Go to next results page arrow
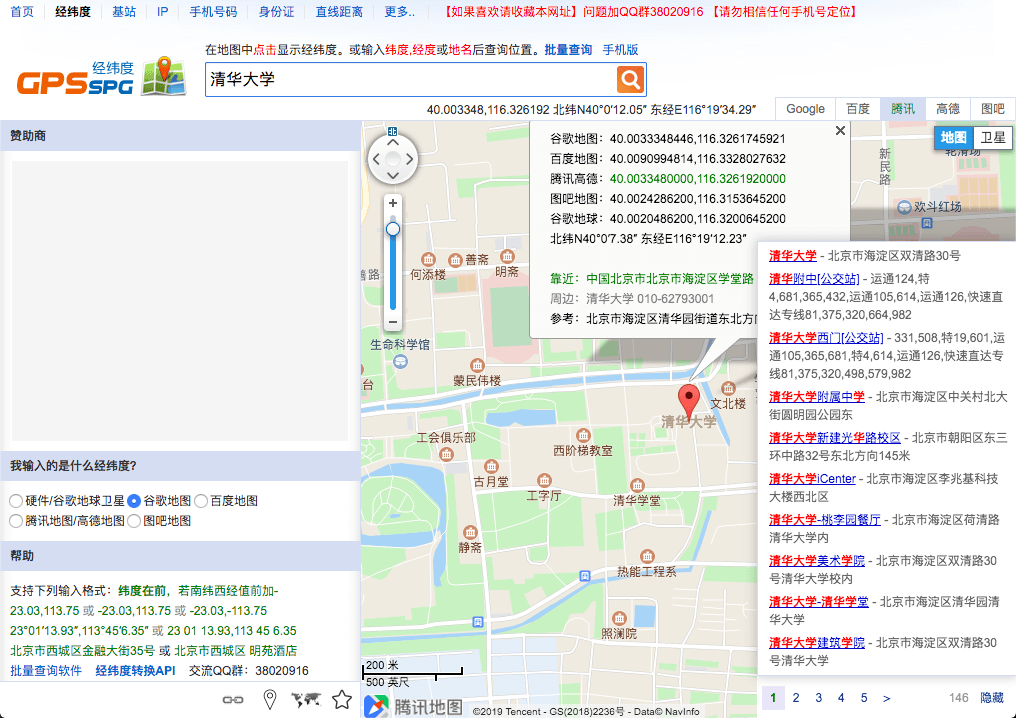 pos(887,698)
